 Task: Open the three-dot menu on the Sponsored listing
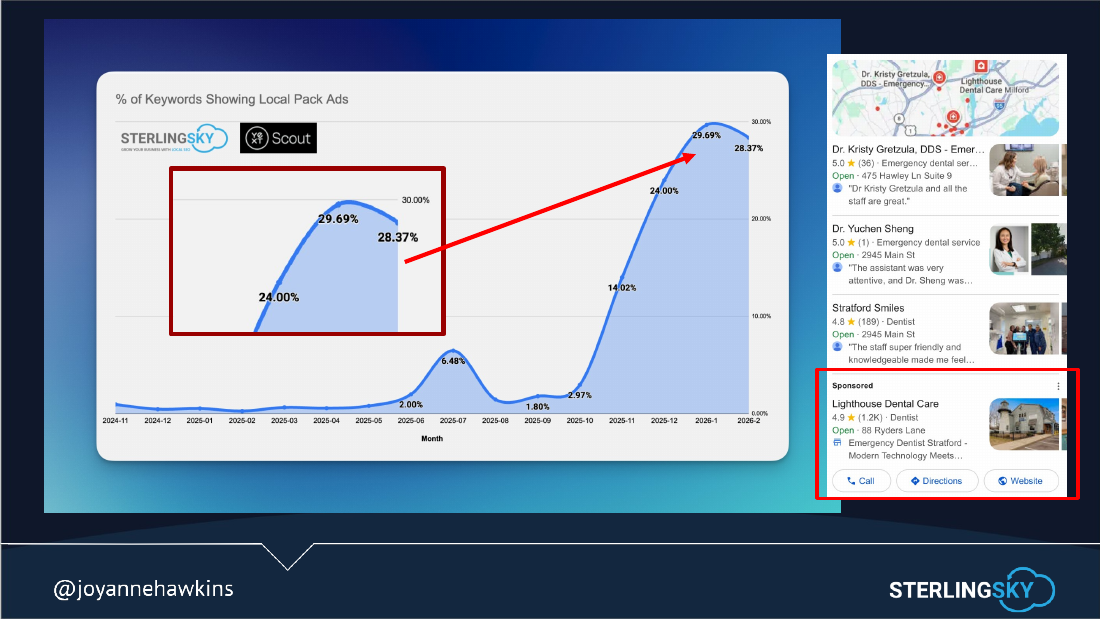point(1058,386)
